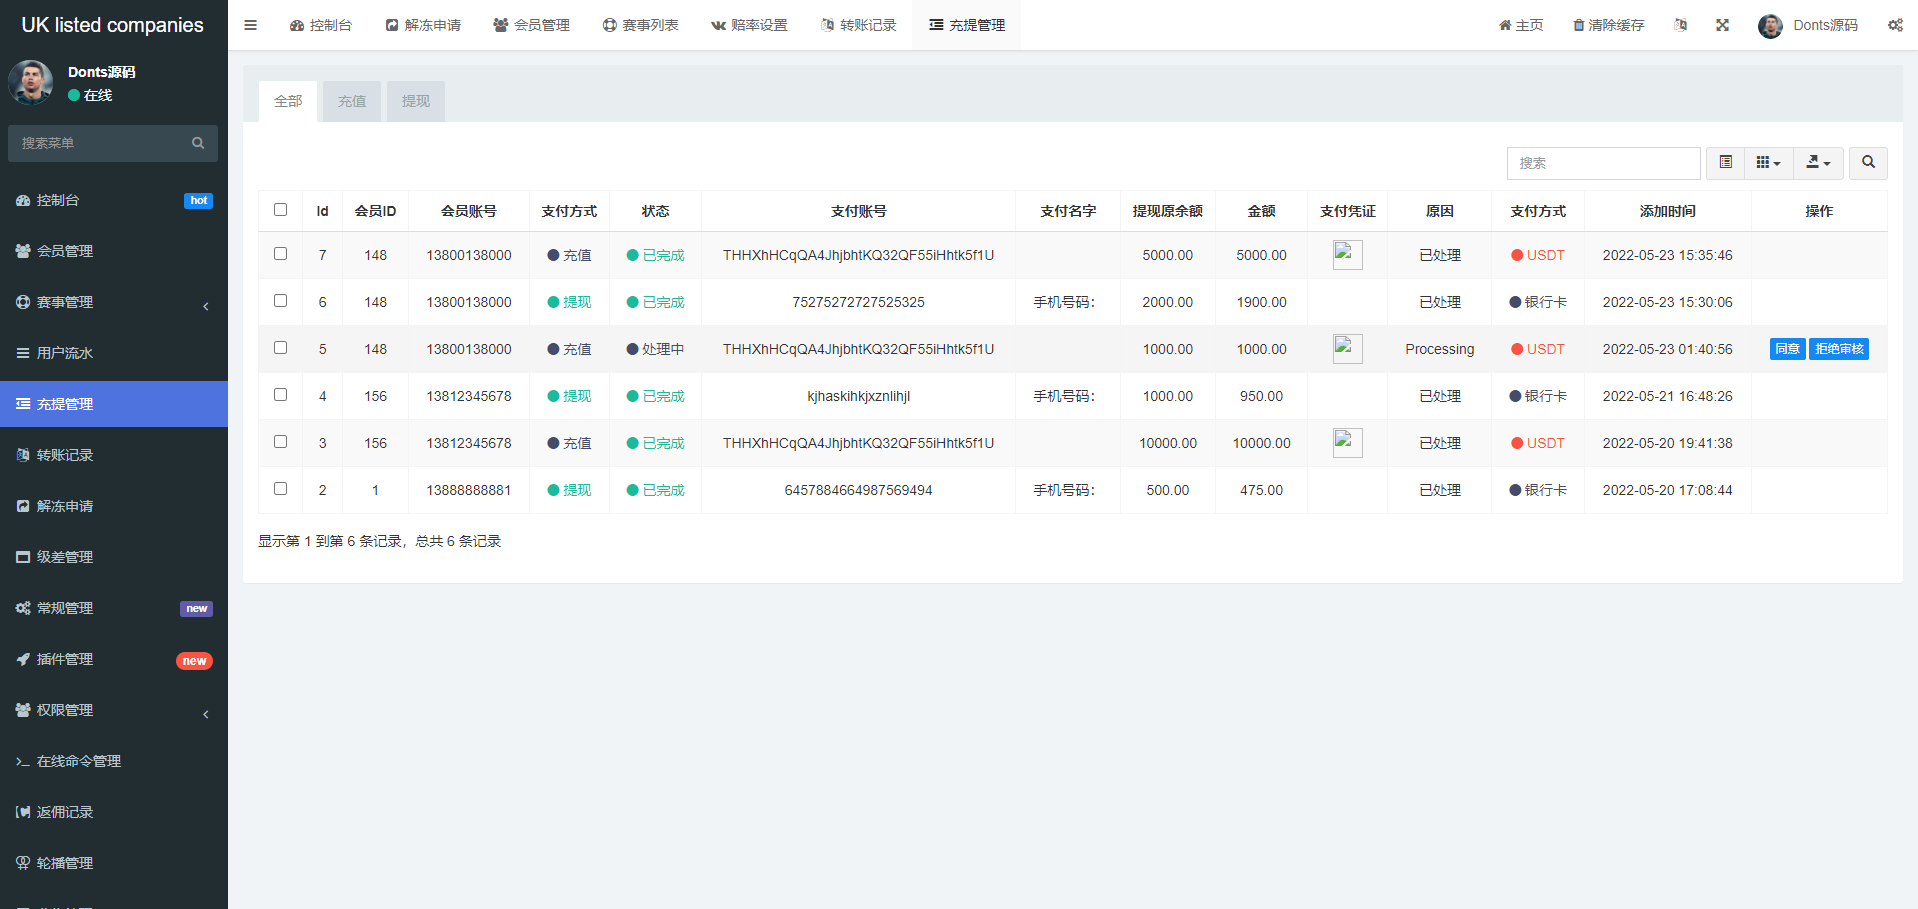Open the payment proof thumbnail for record 7

tap(1347, 255)
